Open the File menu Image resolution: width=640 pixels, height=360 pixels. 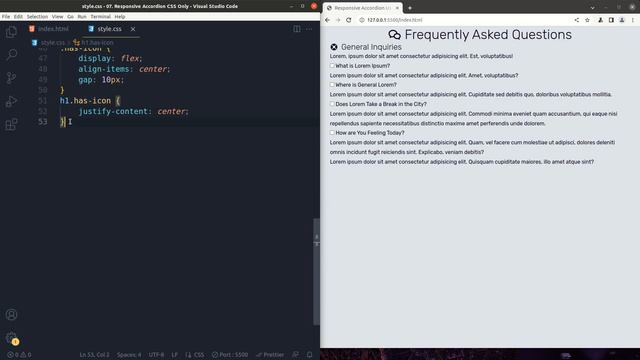click(x=6, y=17)
